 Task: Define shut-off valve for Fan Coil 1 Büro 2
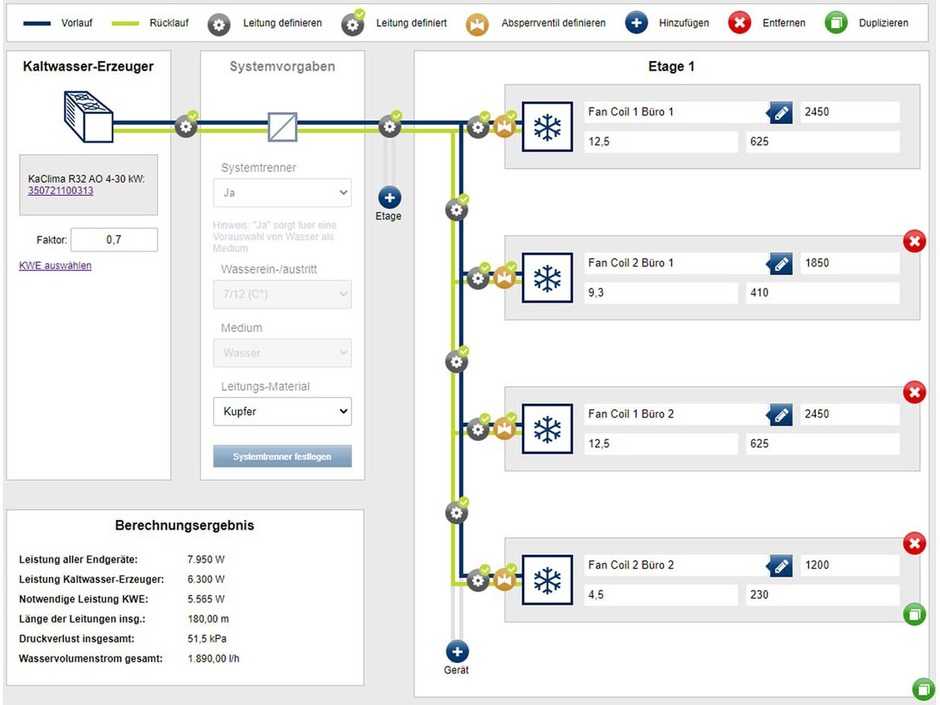(x=505, y=429)
